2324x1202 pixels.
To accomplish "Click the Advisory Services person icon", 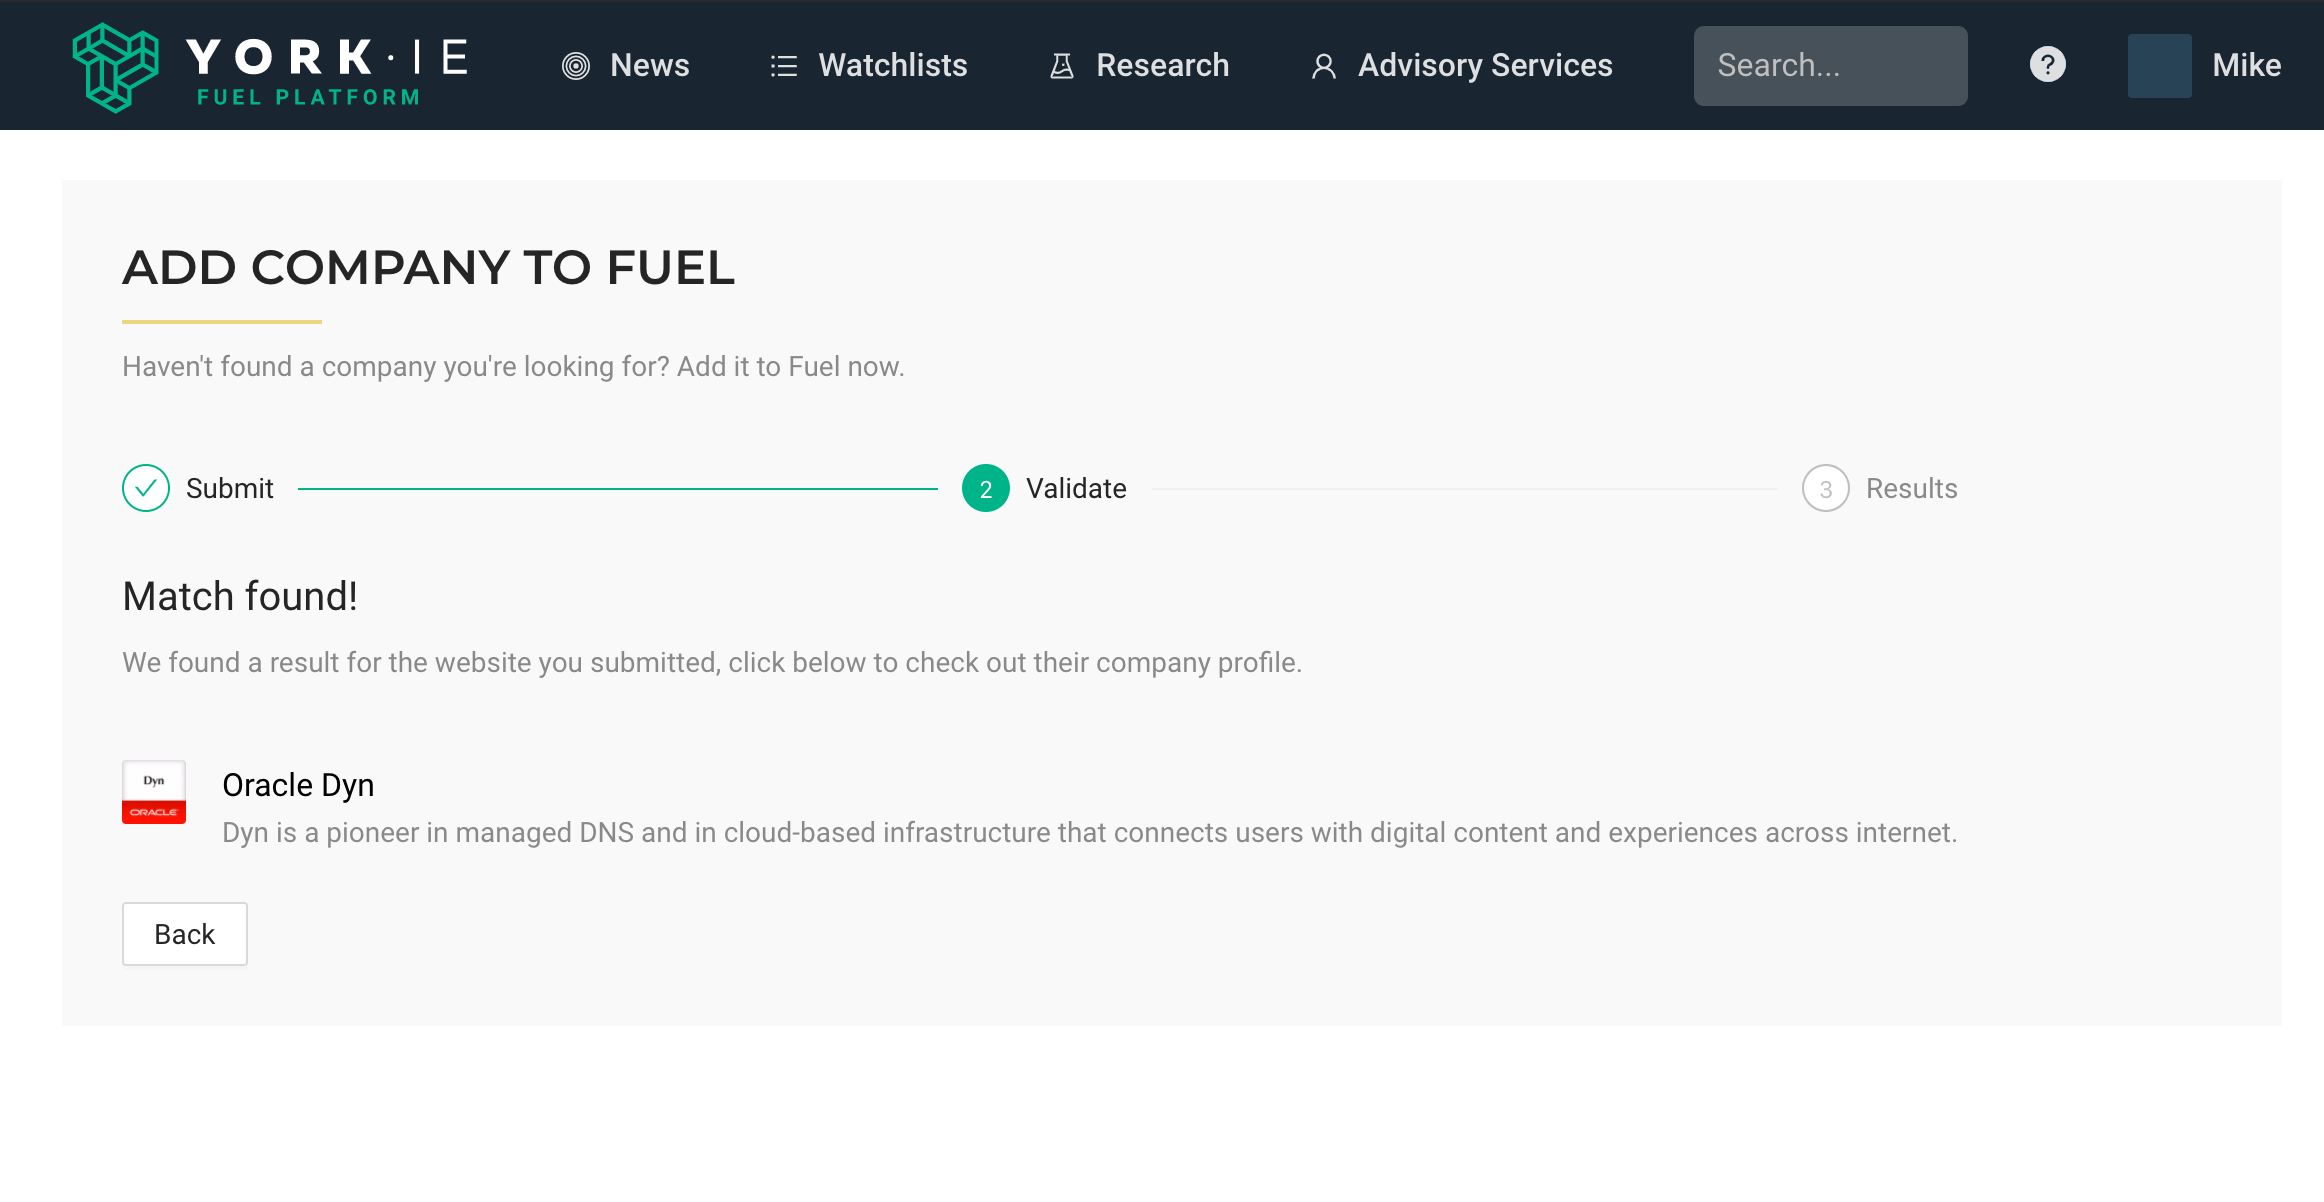I will tap(1323, 66).
